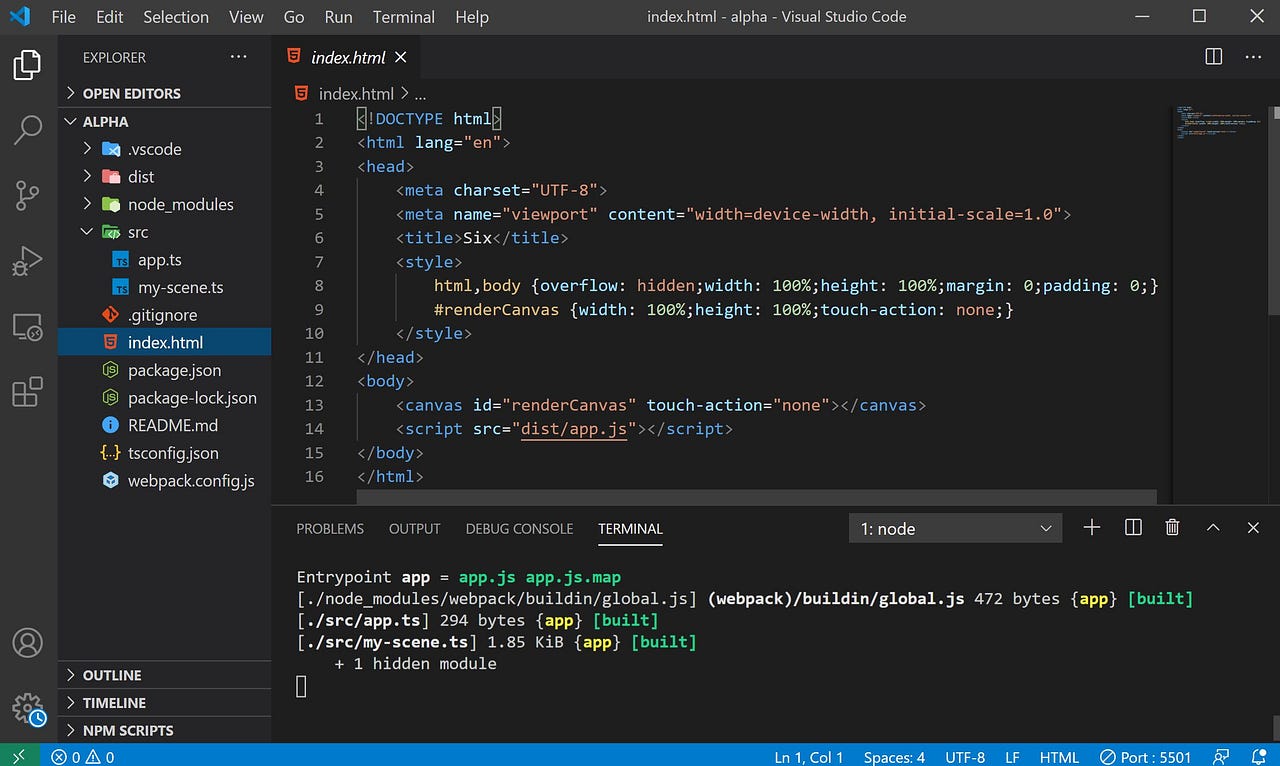The image size is (1280, 766).
Task: Open the Run menu
Action: click(x=338, y=16)
